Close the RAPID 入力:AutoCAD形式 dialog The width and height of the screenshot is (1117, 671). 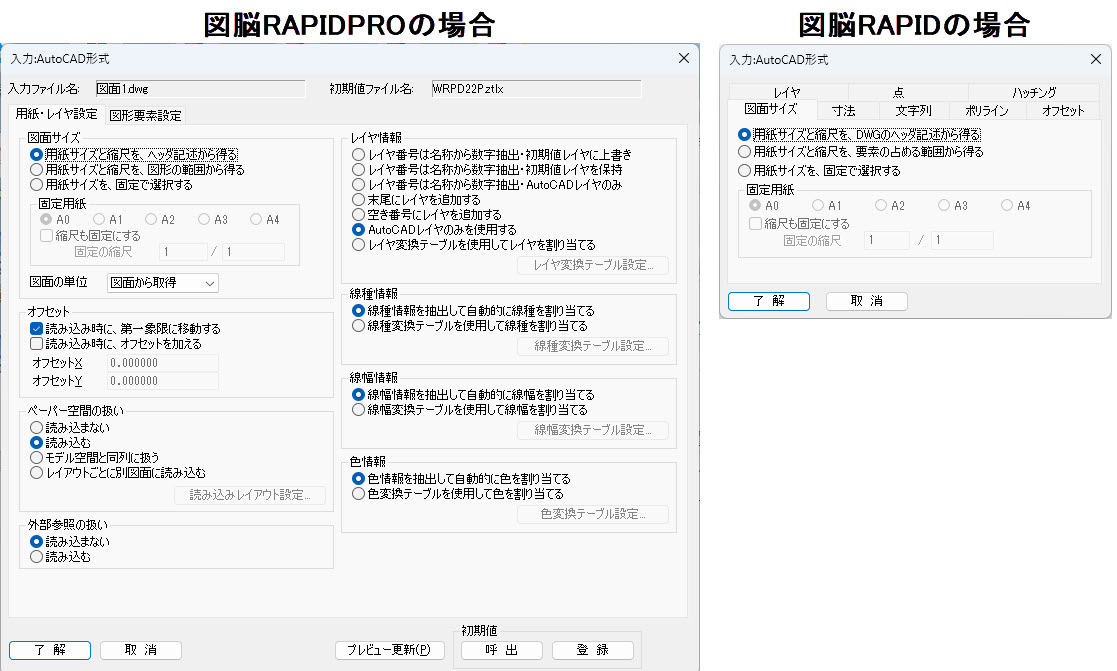(x=1096, y=59)
